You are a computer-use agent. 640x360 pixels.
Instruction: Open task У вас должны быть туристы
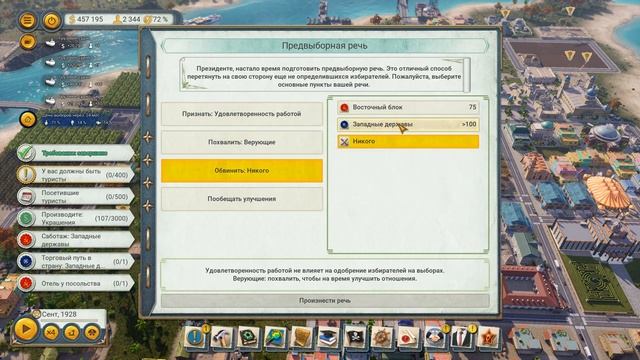tap(76, 175)
